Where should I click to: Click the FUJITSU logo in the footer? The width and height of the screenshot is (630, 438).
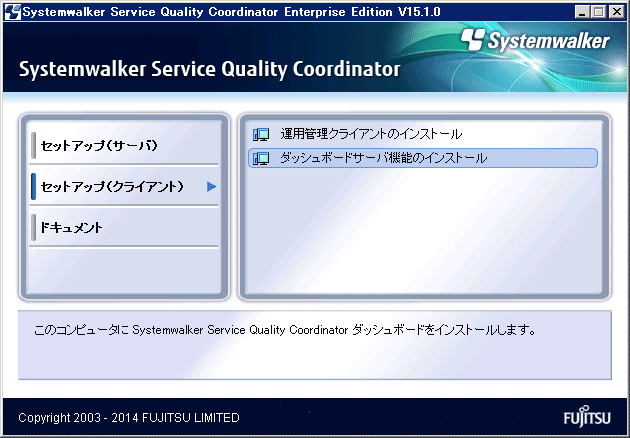coord(587,416)
